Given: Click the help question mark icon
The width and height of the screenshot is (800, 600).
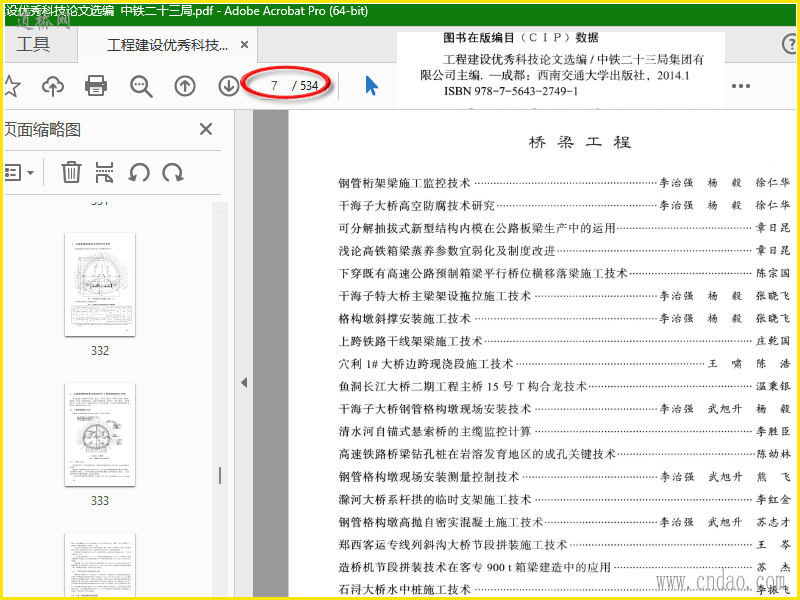Looking at the screenshot, I should tap(790, 44).
